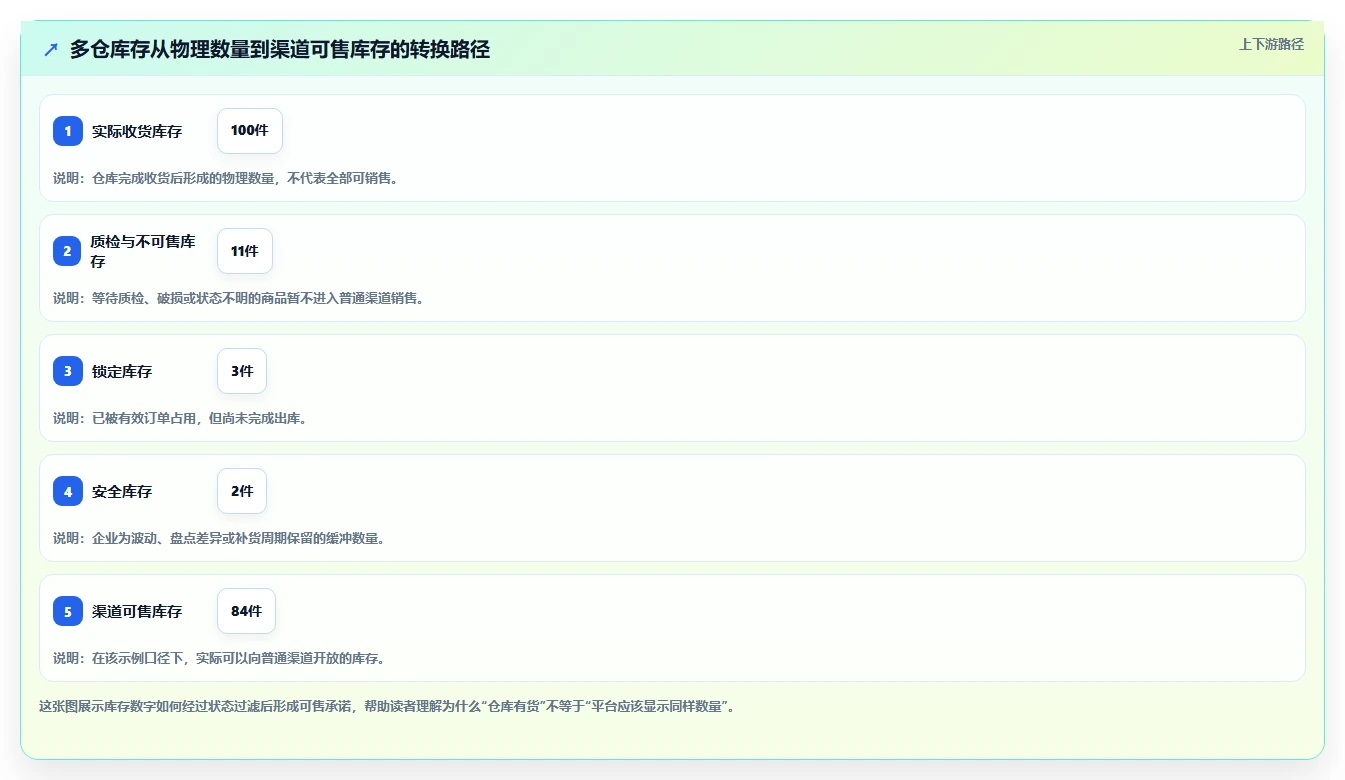Select the 质检与不可售库存 label
The image size is (1345, 780).
pos(143,251)
